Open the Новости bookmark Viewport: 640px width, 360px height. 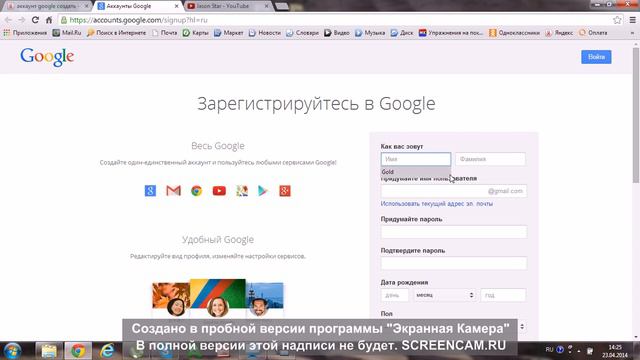(x=264, y=33)
